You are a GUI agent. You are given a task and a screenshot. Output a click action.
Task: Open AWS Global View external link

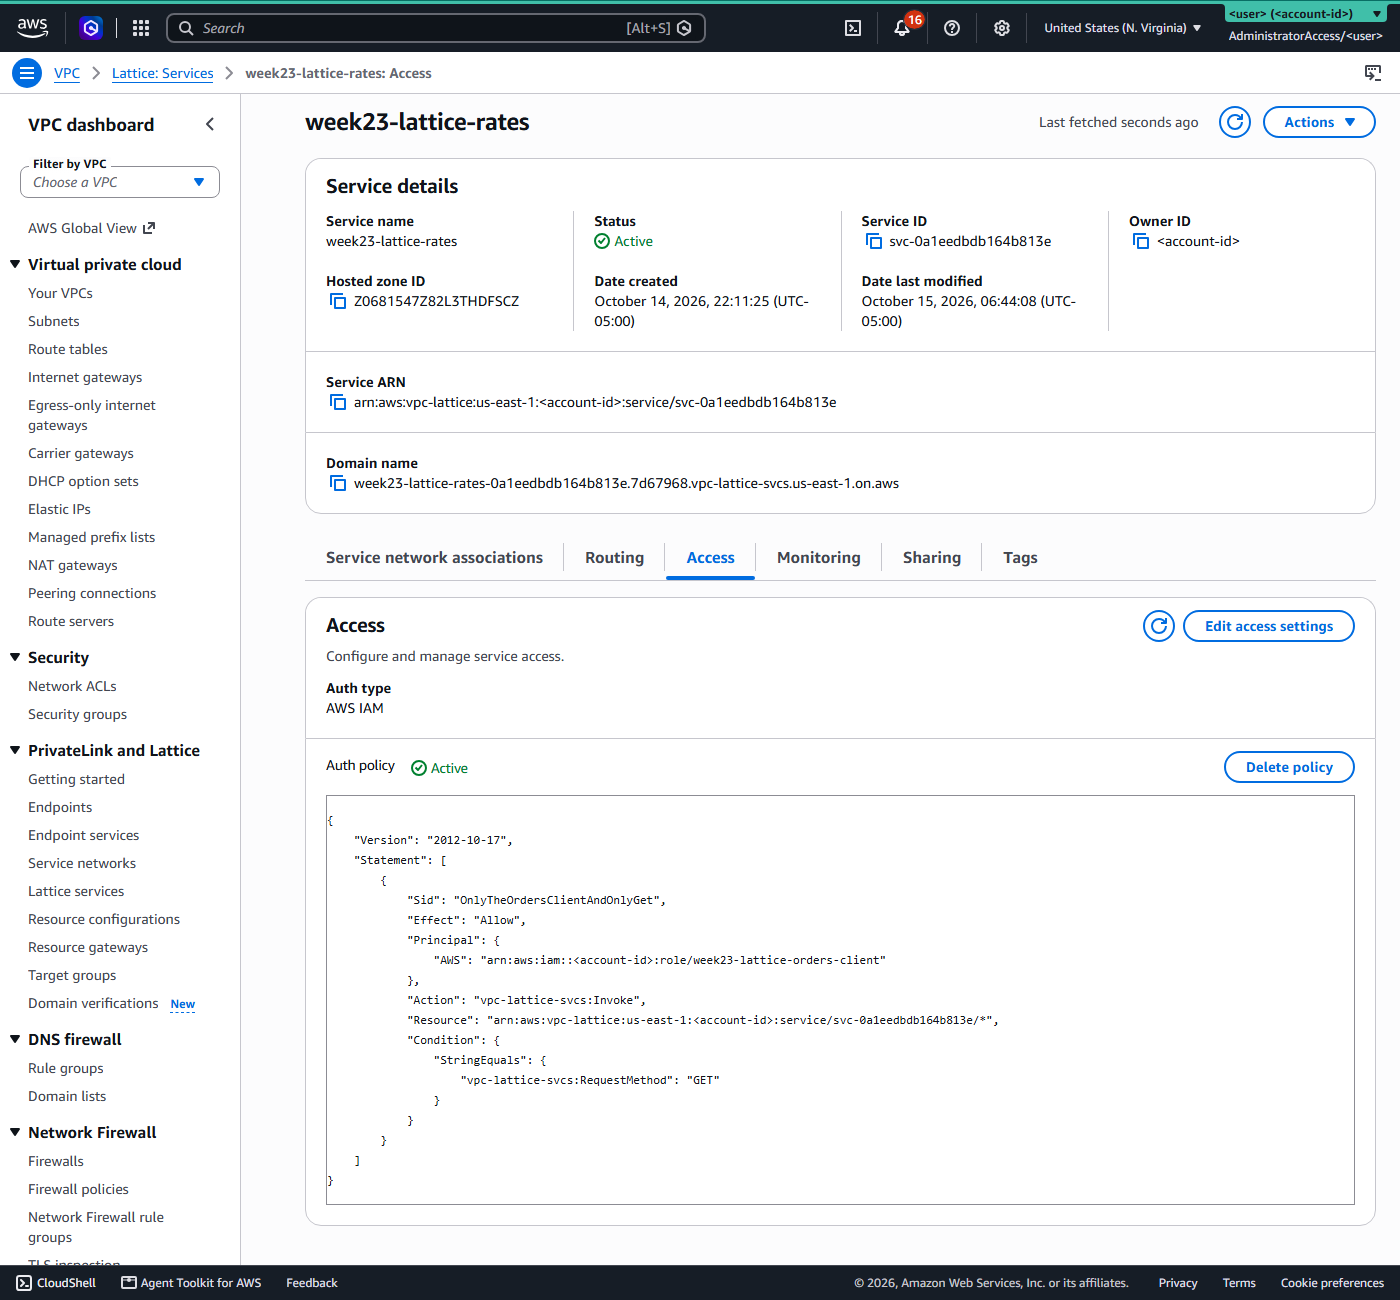(x=91, y=228)
